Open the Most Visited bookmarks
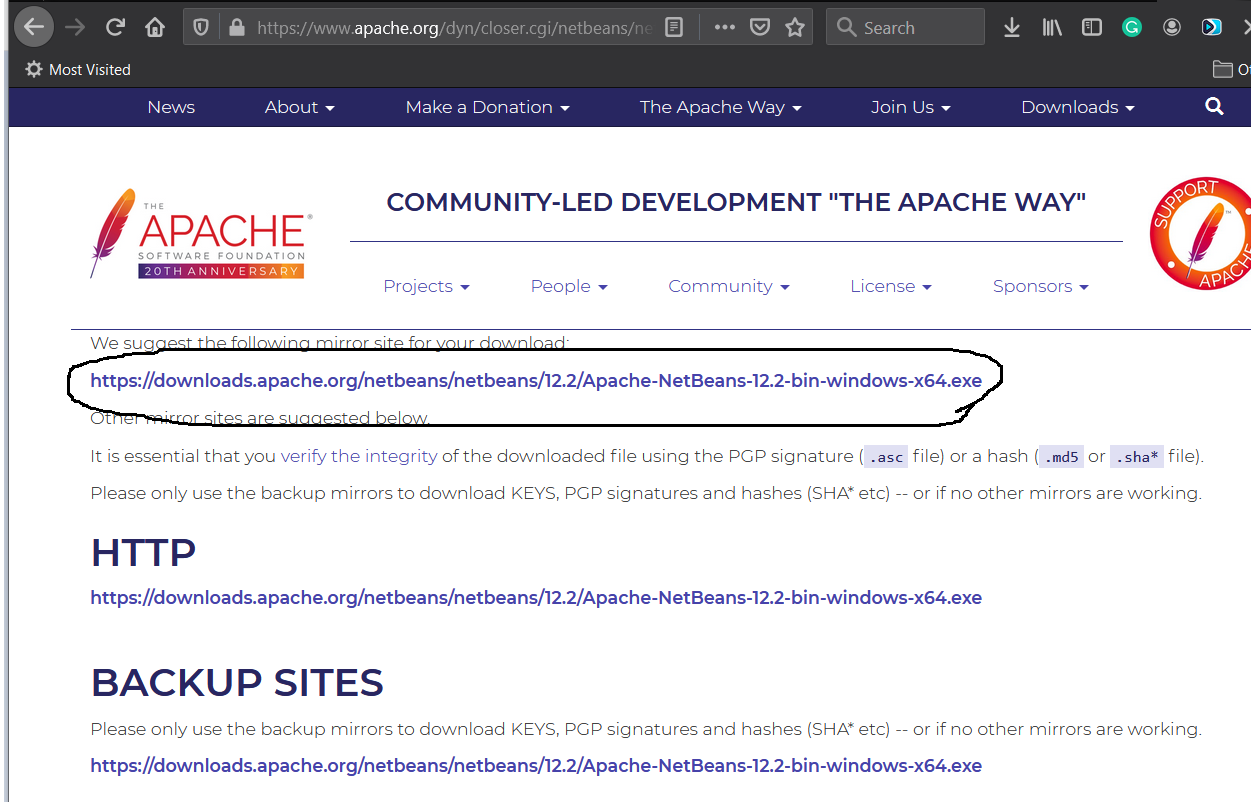Viewport: 1251px width, 802px height. 78,69
